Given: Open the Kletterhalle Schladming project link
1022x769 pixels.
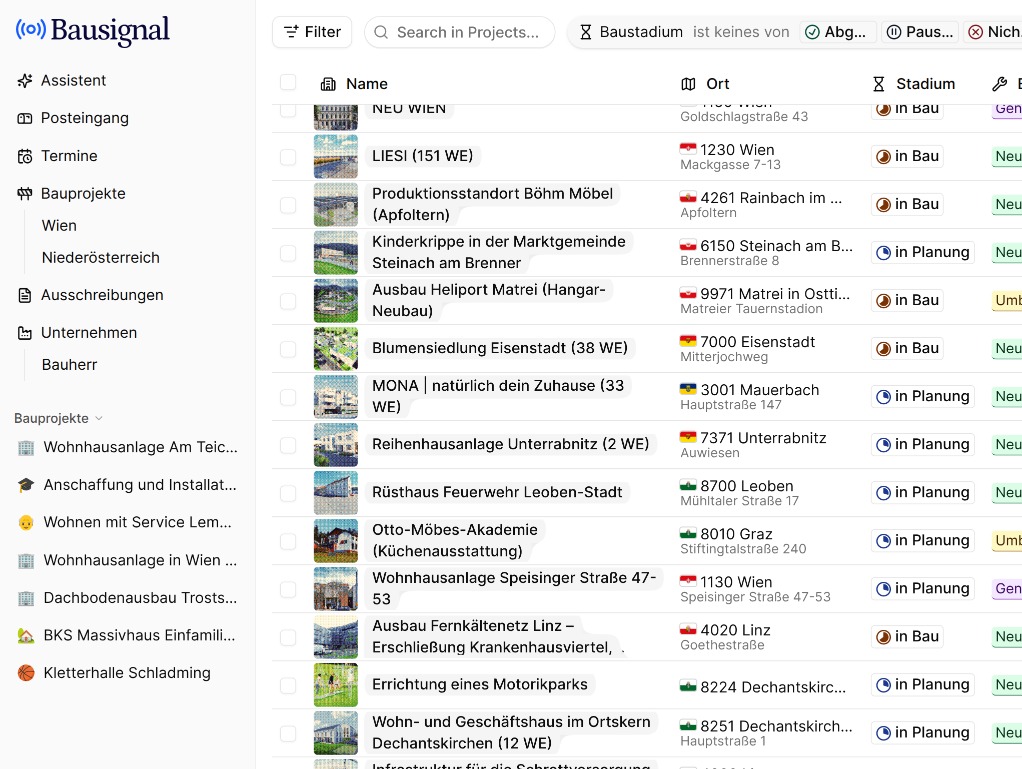Looking at the screenshot, I should tap(127, 673).
